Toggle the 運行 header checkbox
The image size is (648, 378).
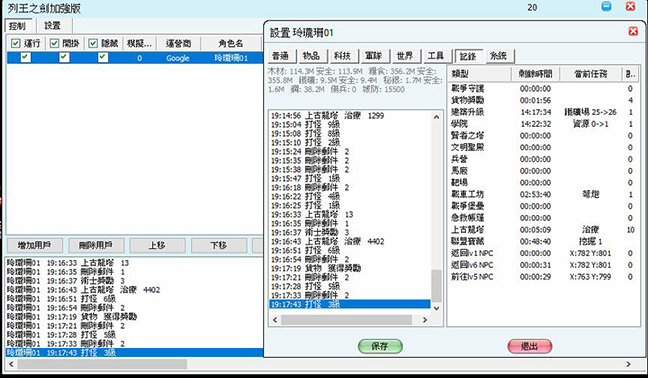(16, 43)
